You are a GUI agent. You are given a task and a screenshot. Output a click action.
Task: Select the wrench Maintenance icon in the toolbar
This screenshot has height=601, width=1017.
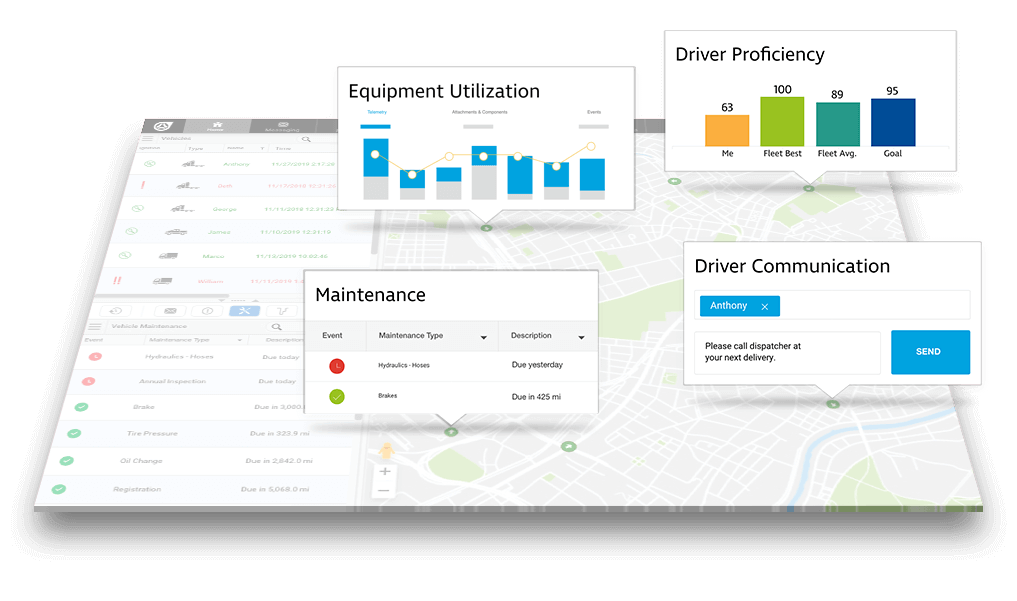click(245, 311)
